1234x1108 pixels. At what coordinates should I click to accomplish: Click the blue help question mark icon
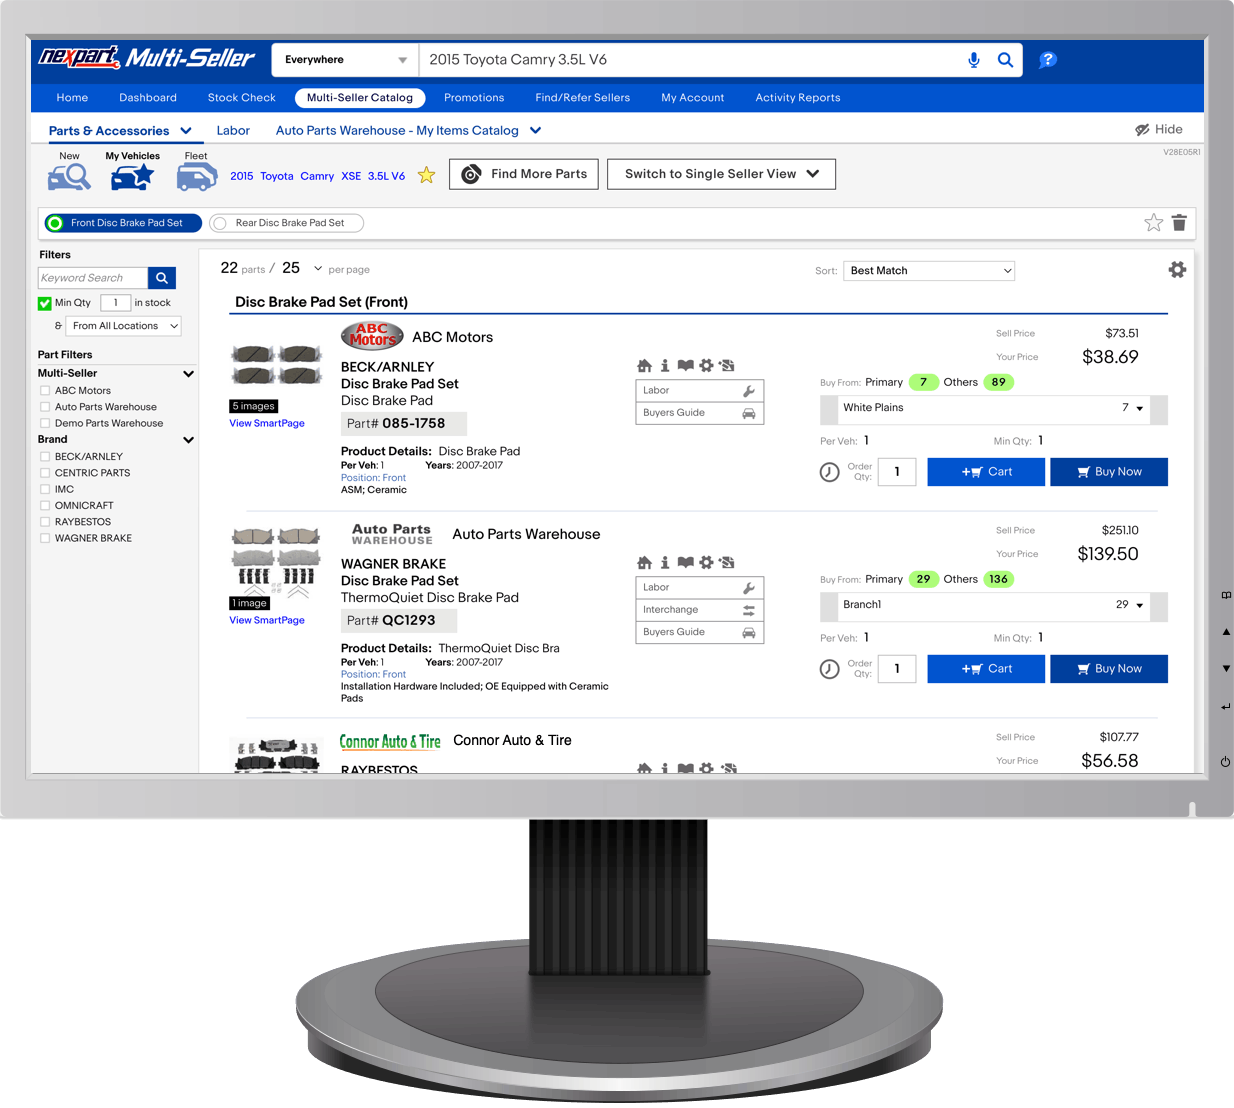(x=1047, y=60)
